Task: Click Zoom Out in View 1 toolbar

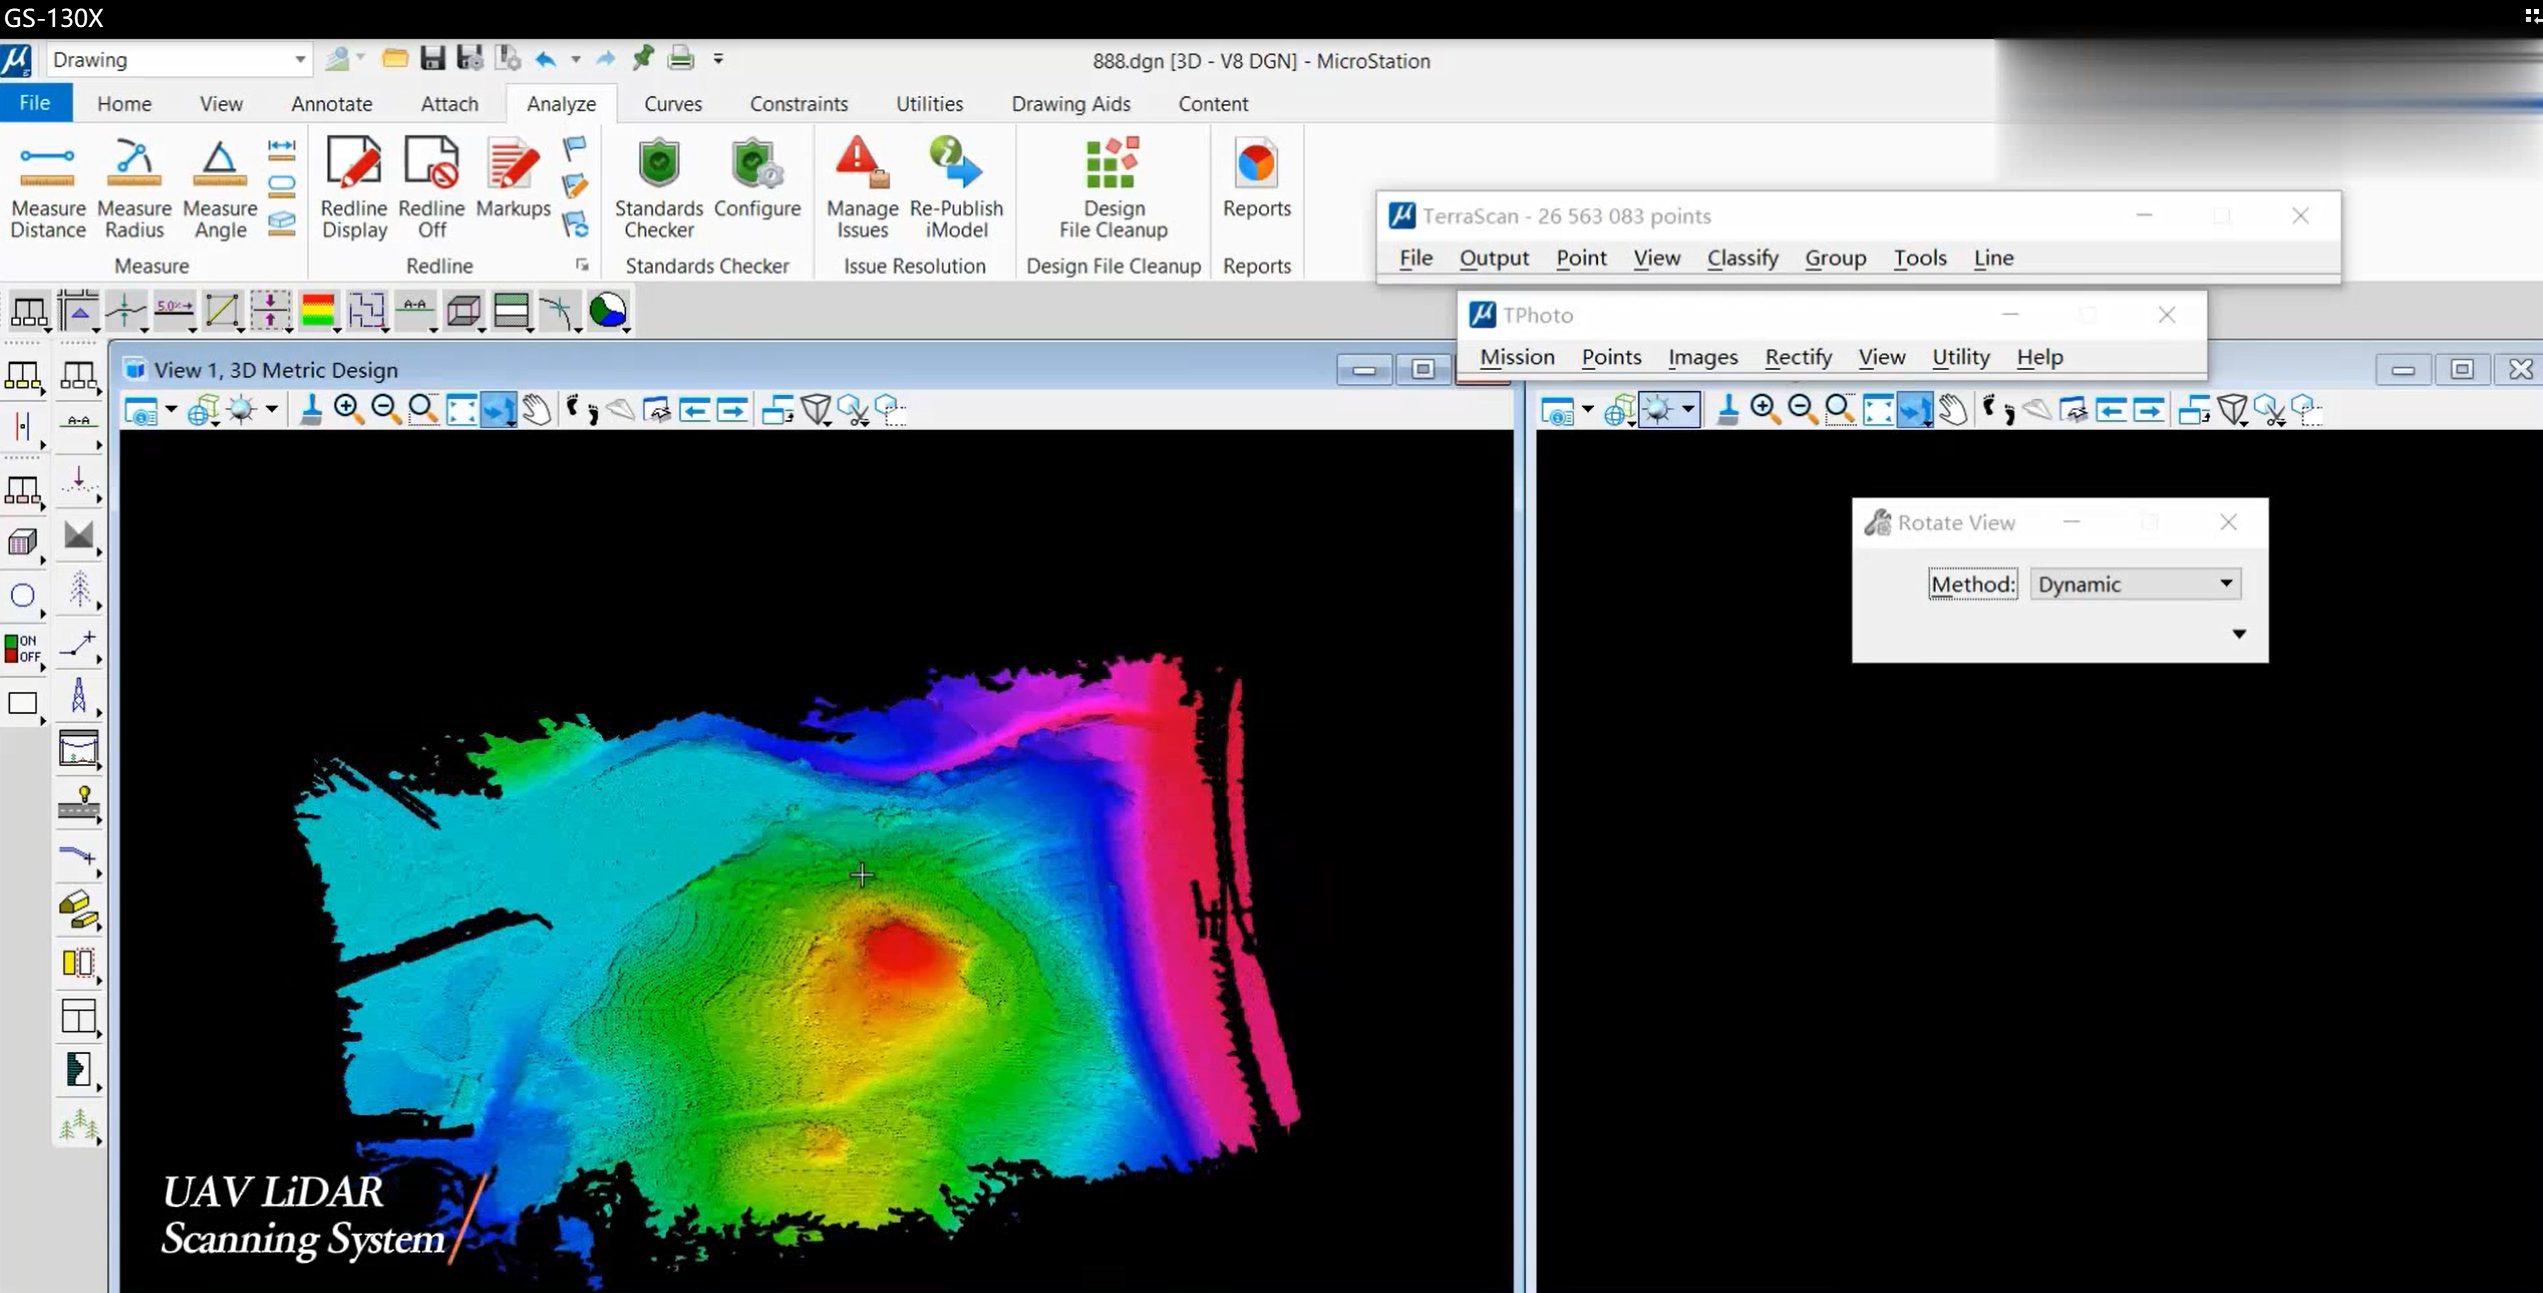Action: (x=385, y=409)
